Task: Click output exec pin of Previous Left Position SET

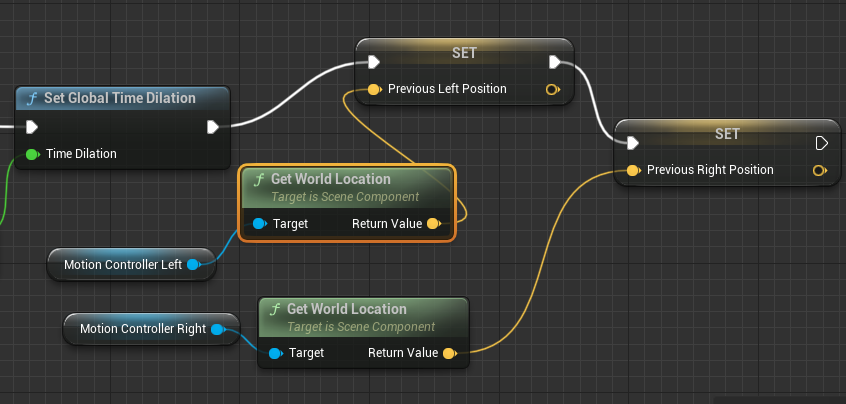Action: coord(555,62)
